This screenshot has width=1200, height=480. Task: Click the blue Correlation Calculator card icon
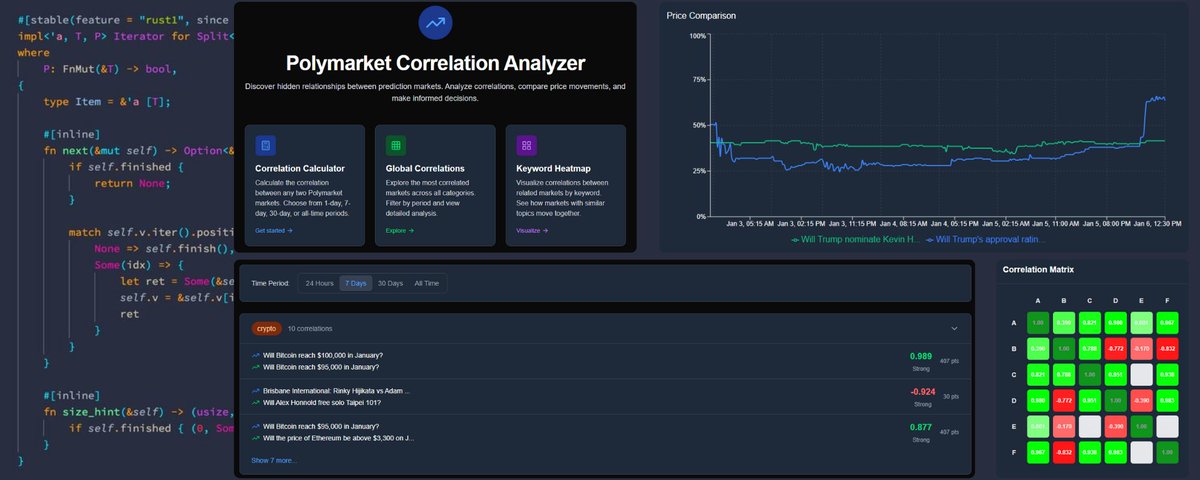tap(265, 146)
